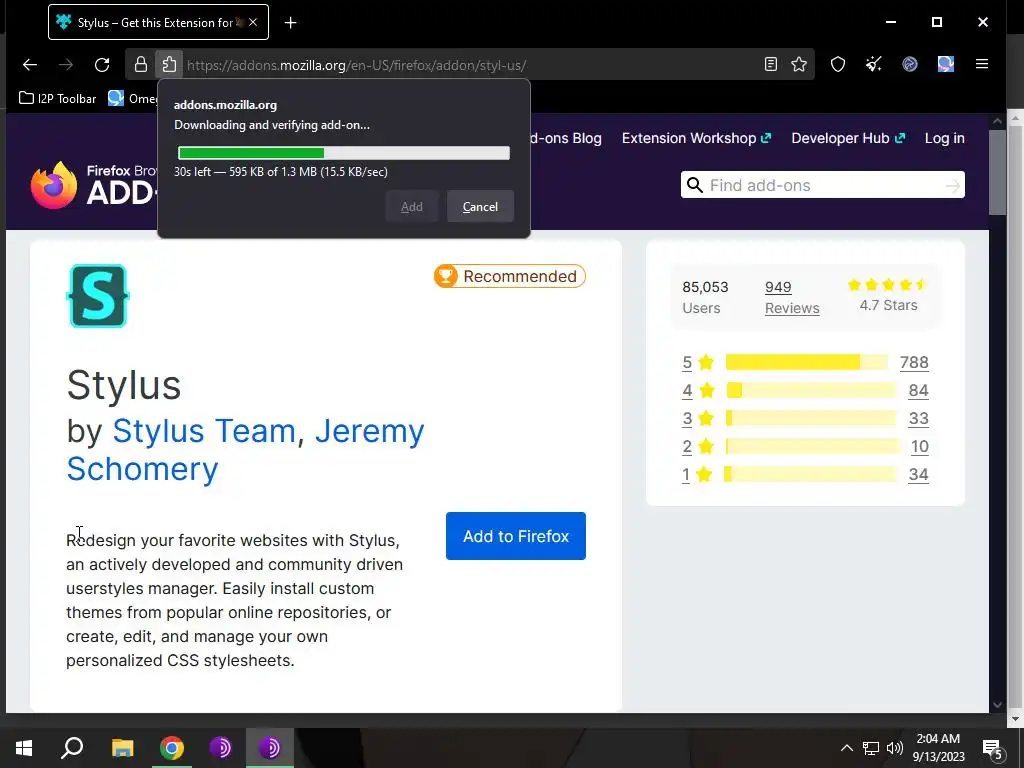Screen dimensions: 1024x768
Task: Open the 33 three-star reviews count
Action: 918,419
